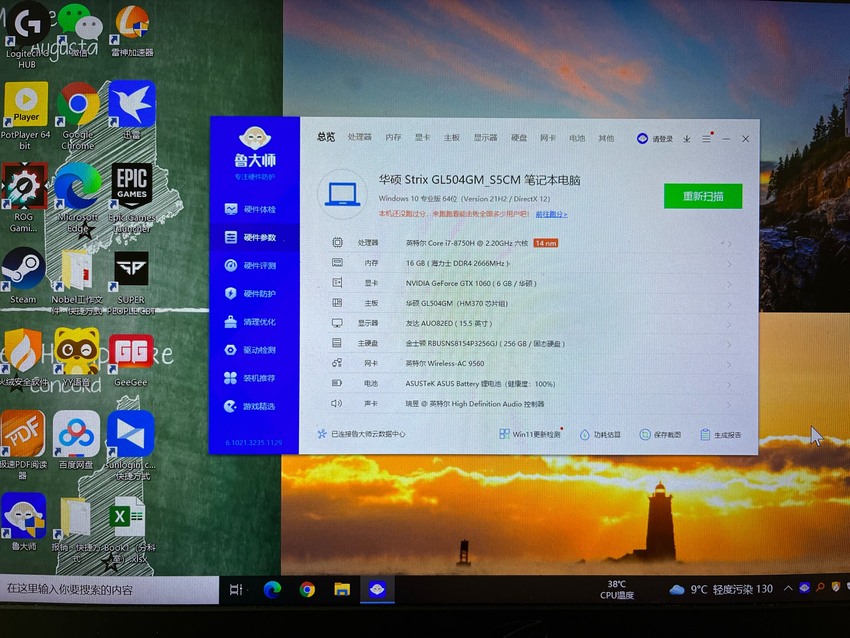Expand the 显示器 AUO82ED row chevron
The height and width of the screenshot is (638, 850).
[729, 324]
